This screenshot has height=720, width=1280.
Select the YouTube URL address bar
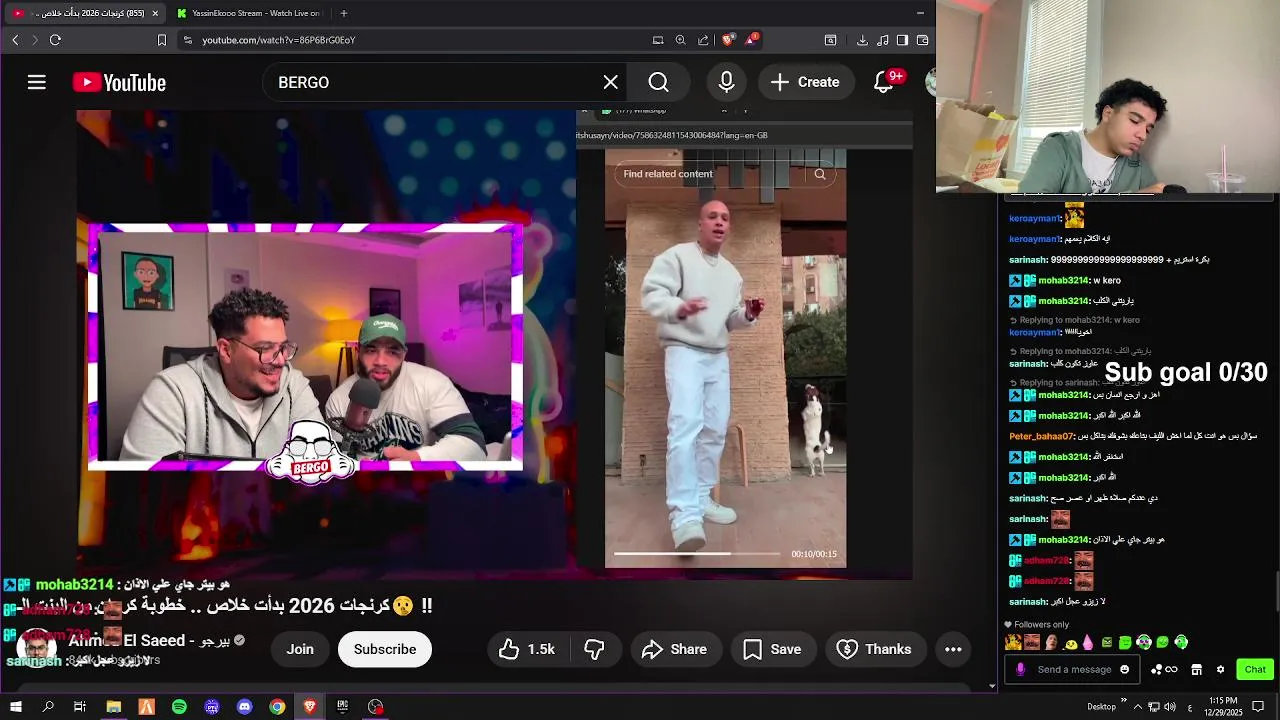point(279,40)
